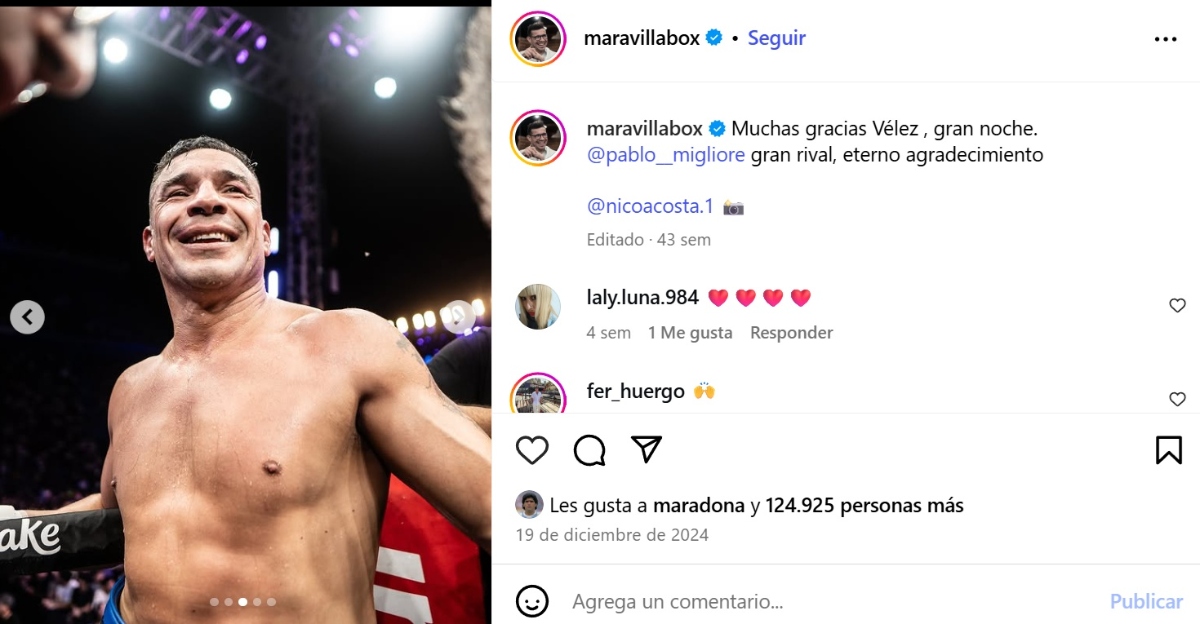Follow maravillabox with Seguir

click(777, 38)
